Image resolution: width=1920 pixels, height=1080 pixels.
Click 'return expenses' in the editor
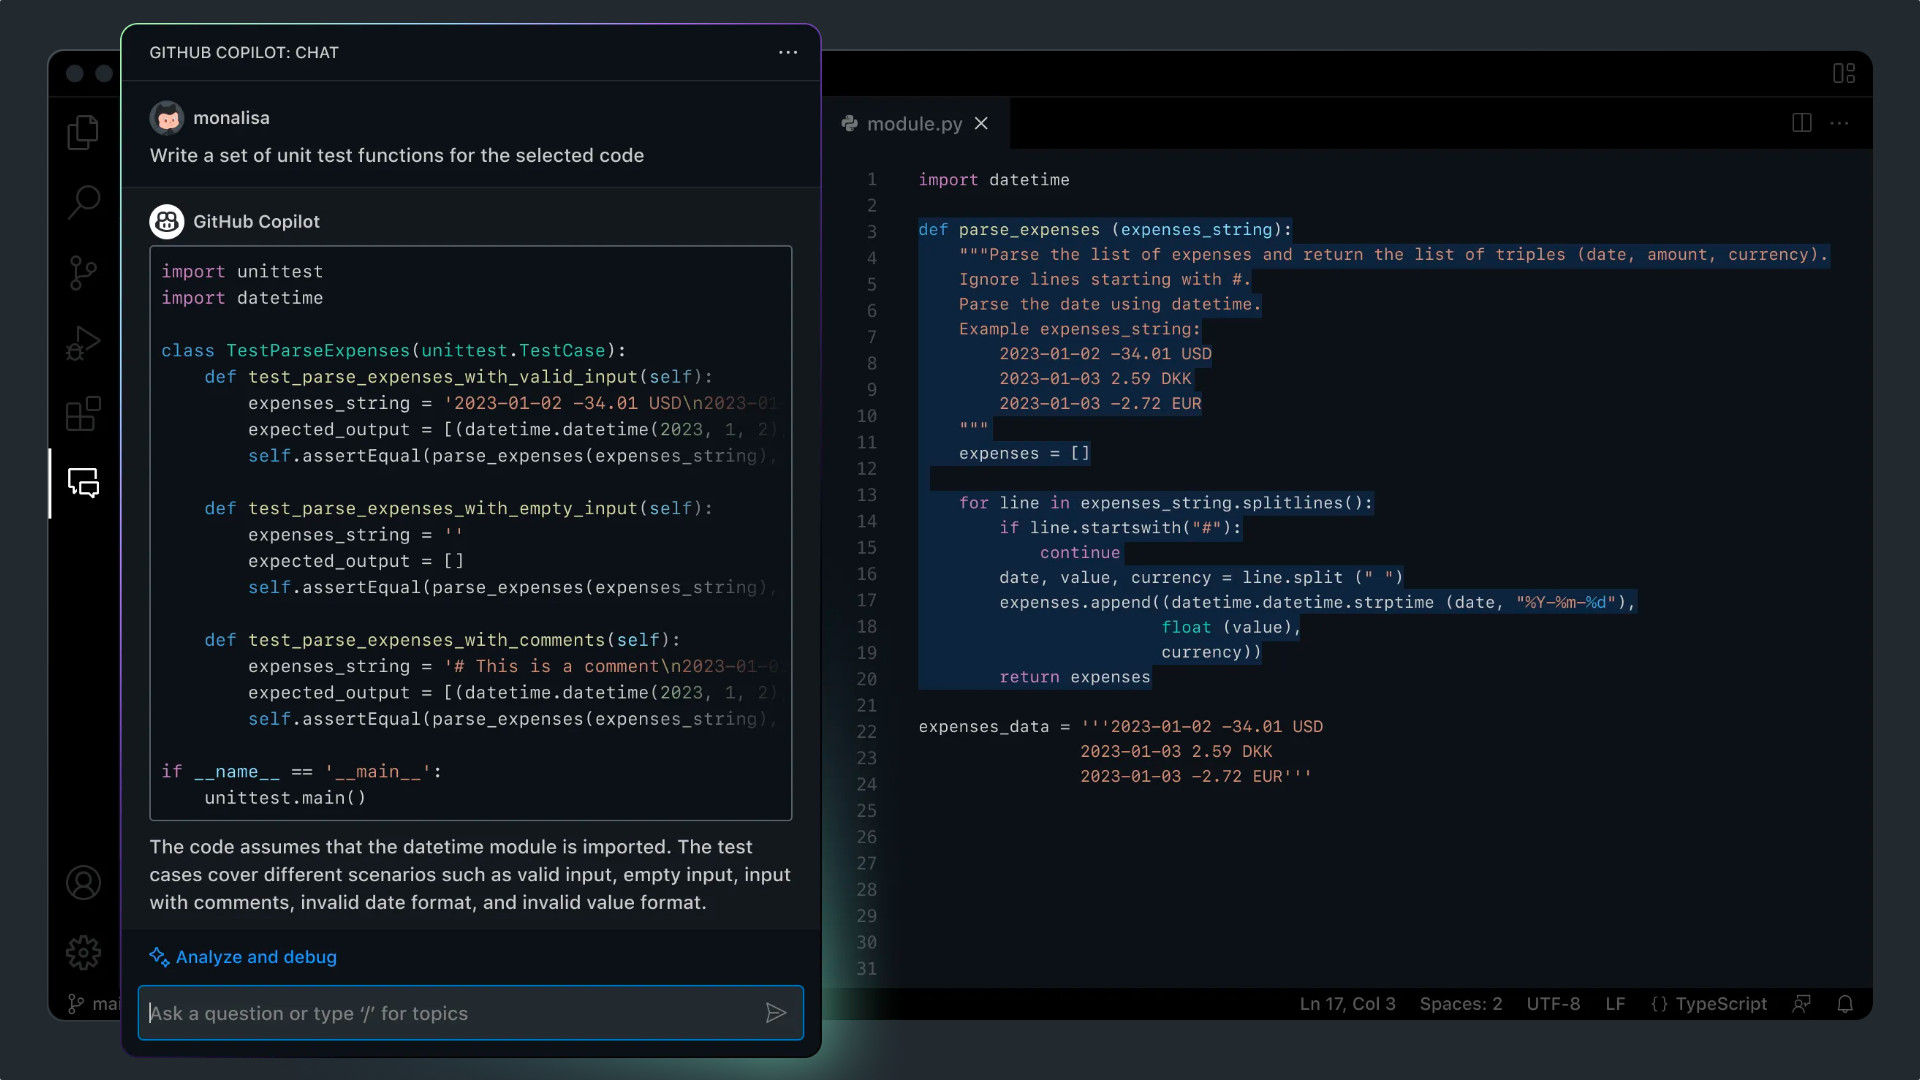[1075, 677]
